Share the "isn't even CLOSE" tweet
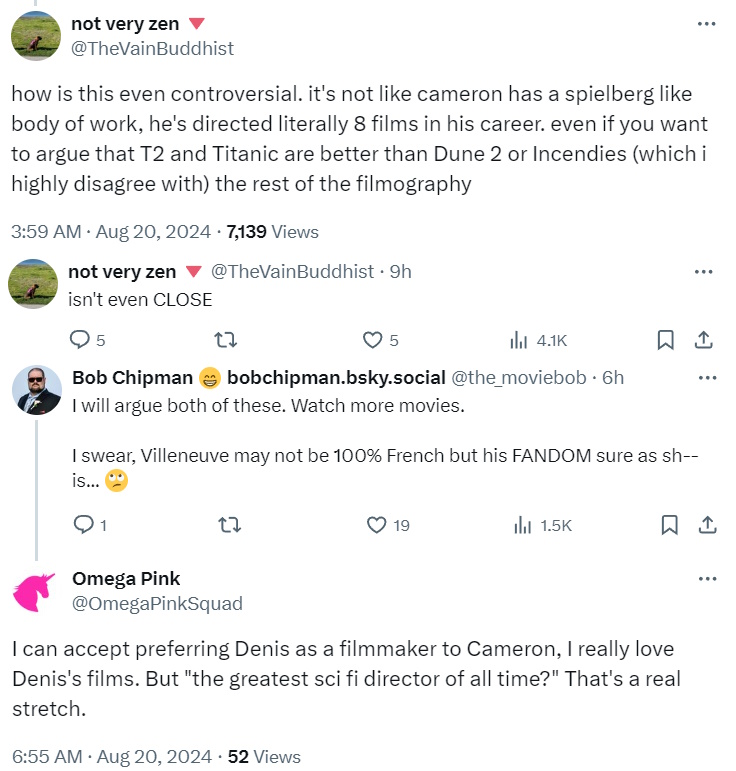Screen dimensions: 736x771 click(703, 341)
